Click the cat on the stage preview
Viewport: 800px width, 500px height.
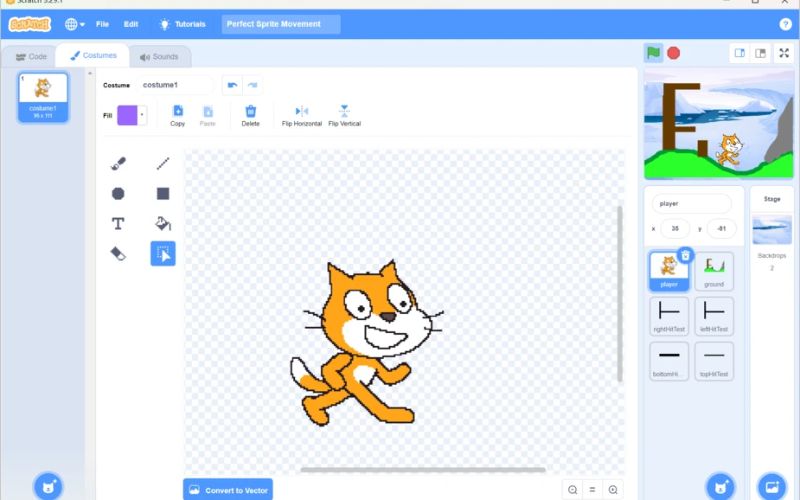[x=729, y=150]
